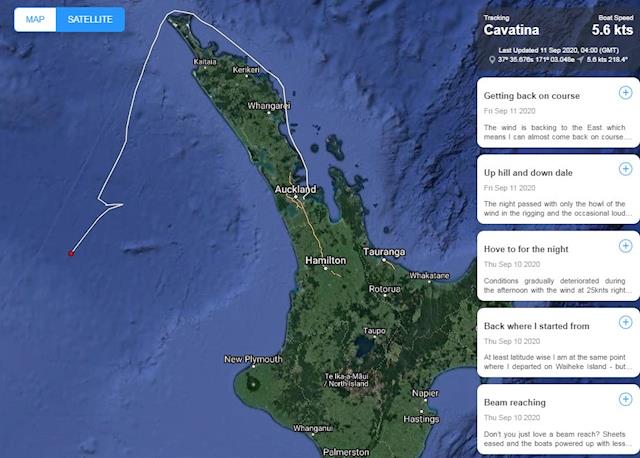Click the location pin icon beside coordinates
This screenshot has height=458, width=640.
pos(492,60)
